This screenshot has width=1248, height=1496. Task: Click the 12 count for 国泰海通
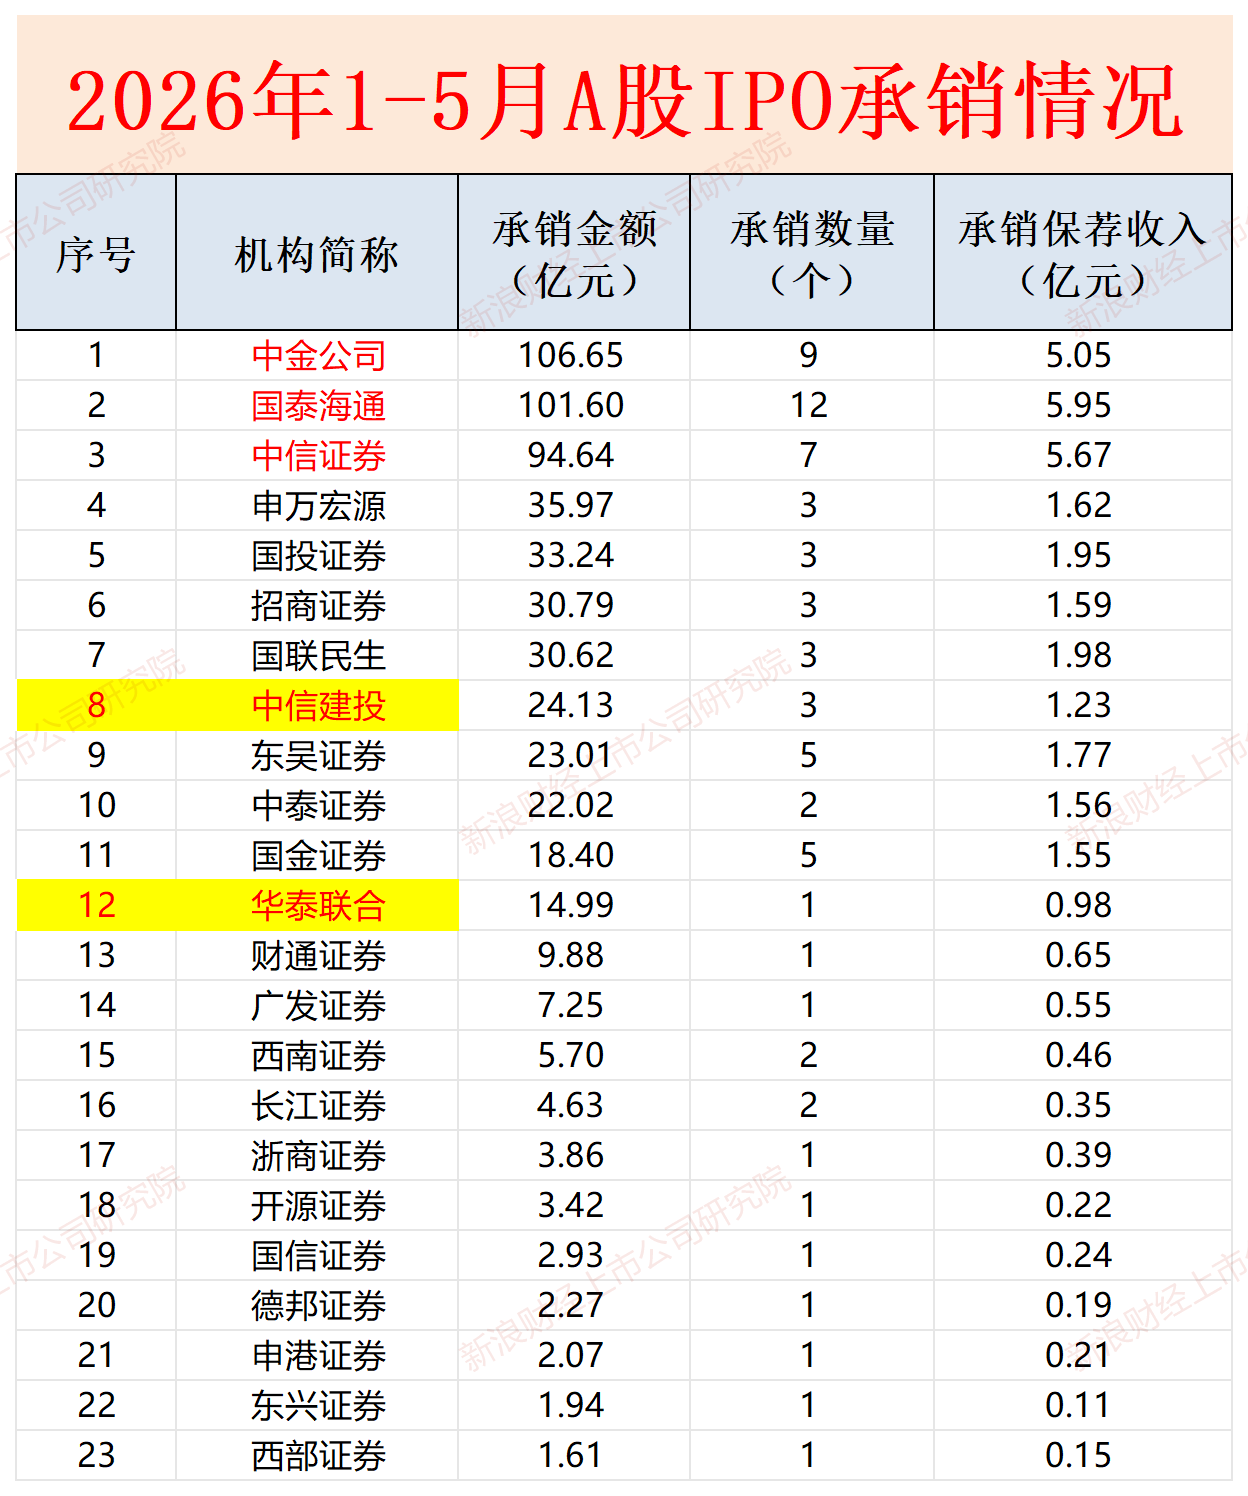812,406
